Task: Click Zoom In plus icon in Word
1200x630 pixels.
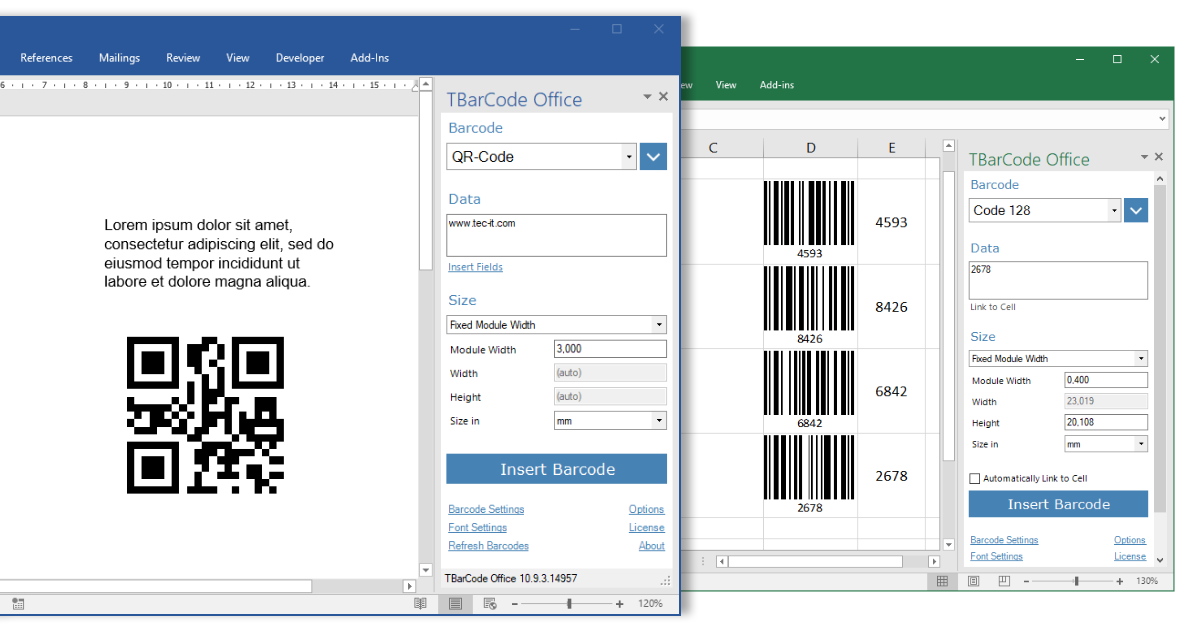Action: click(x=620, y=604)
